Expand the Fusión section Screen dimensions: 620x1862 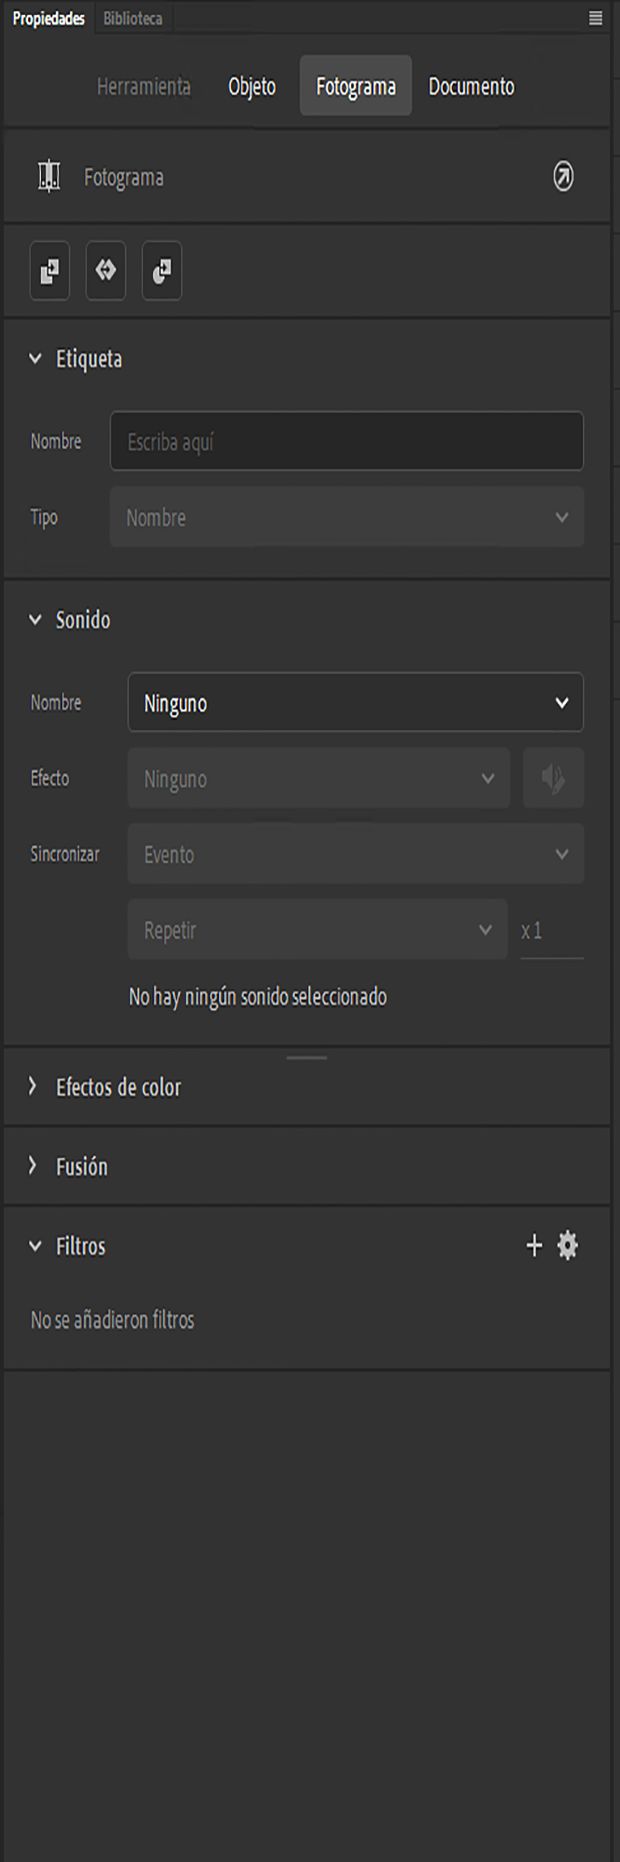pyautogui.click(x=35, y=1166)
